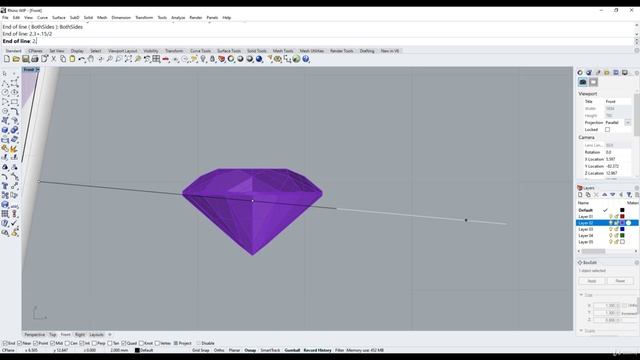Enable the Perp osnap checkbox

click(x=94, y=343)
